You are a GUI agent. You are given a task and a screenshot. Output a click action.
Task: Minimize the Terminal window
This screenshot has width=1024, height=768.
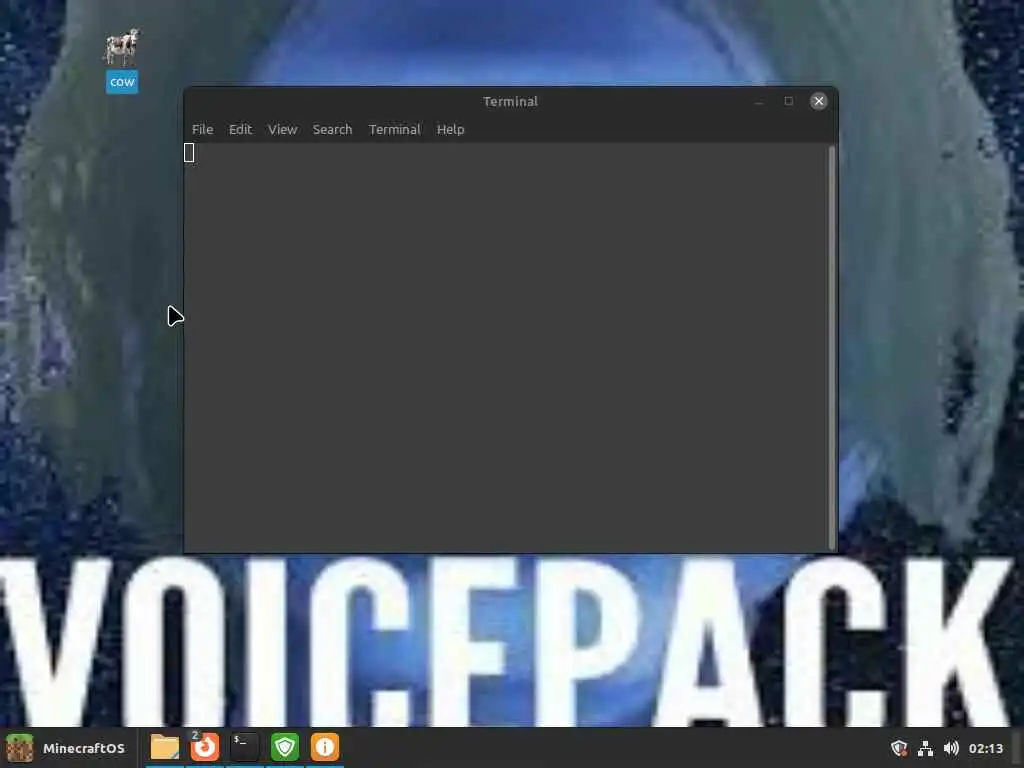759,101
